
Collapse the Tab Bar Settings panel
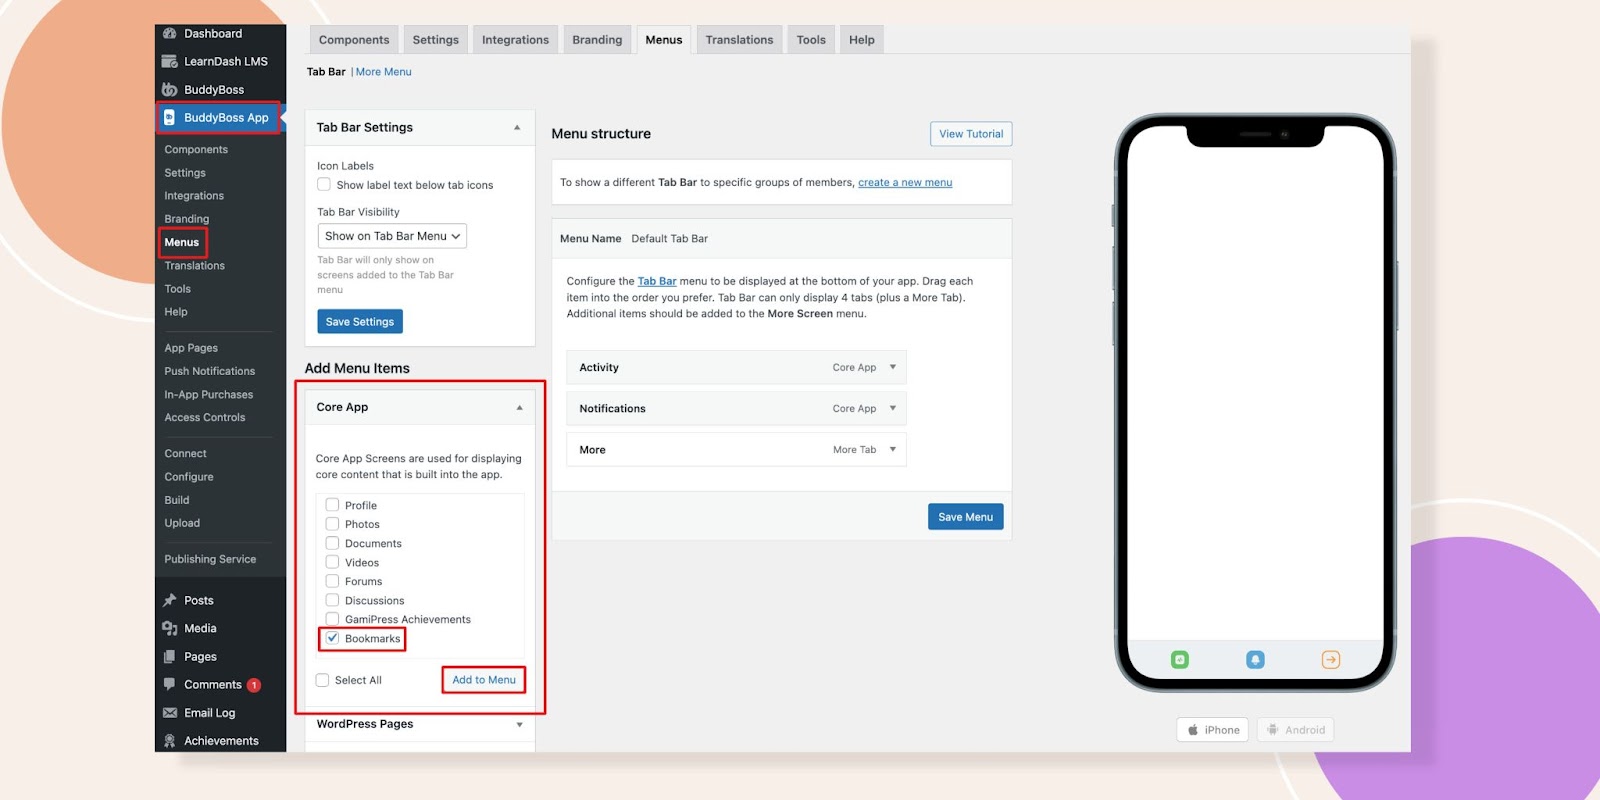517,127
